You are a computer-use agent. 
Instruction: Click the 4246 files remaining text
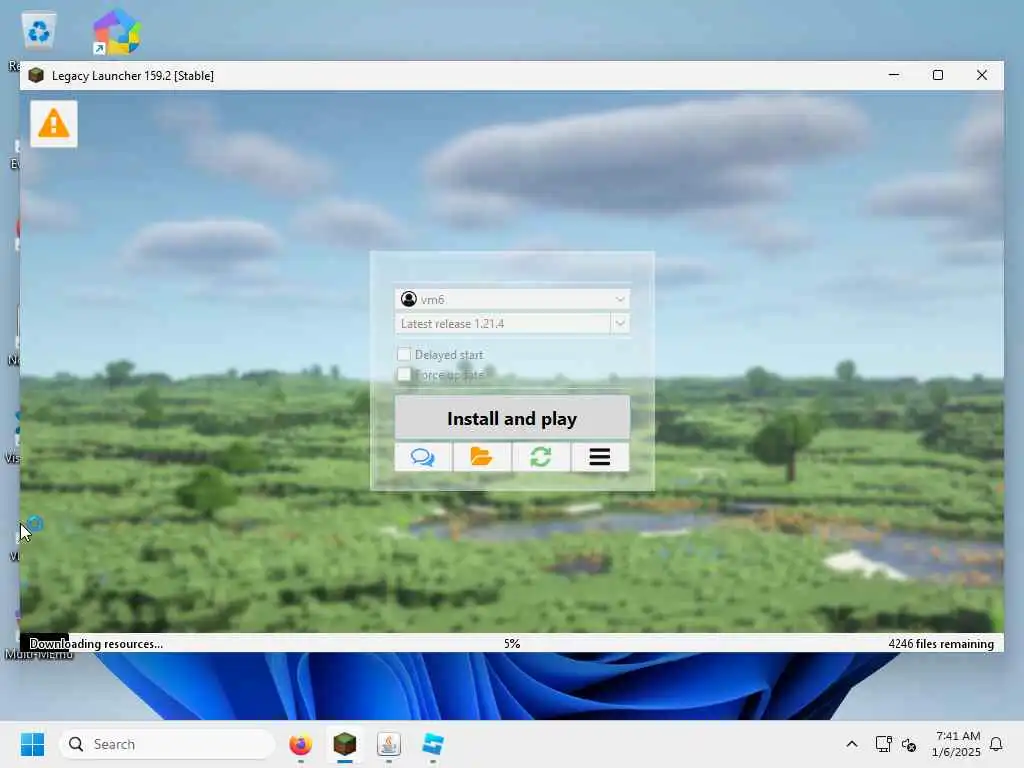click(x=940, y=643)
